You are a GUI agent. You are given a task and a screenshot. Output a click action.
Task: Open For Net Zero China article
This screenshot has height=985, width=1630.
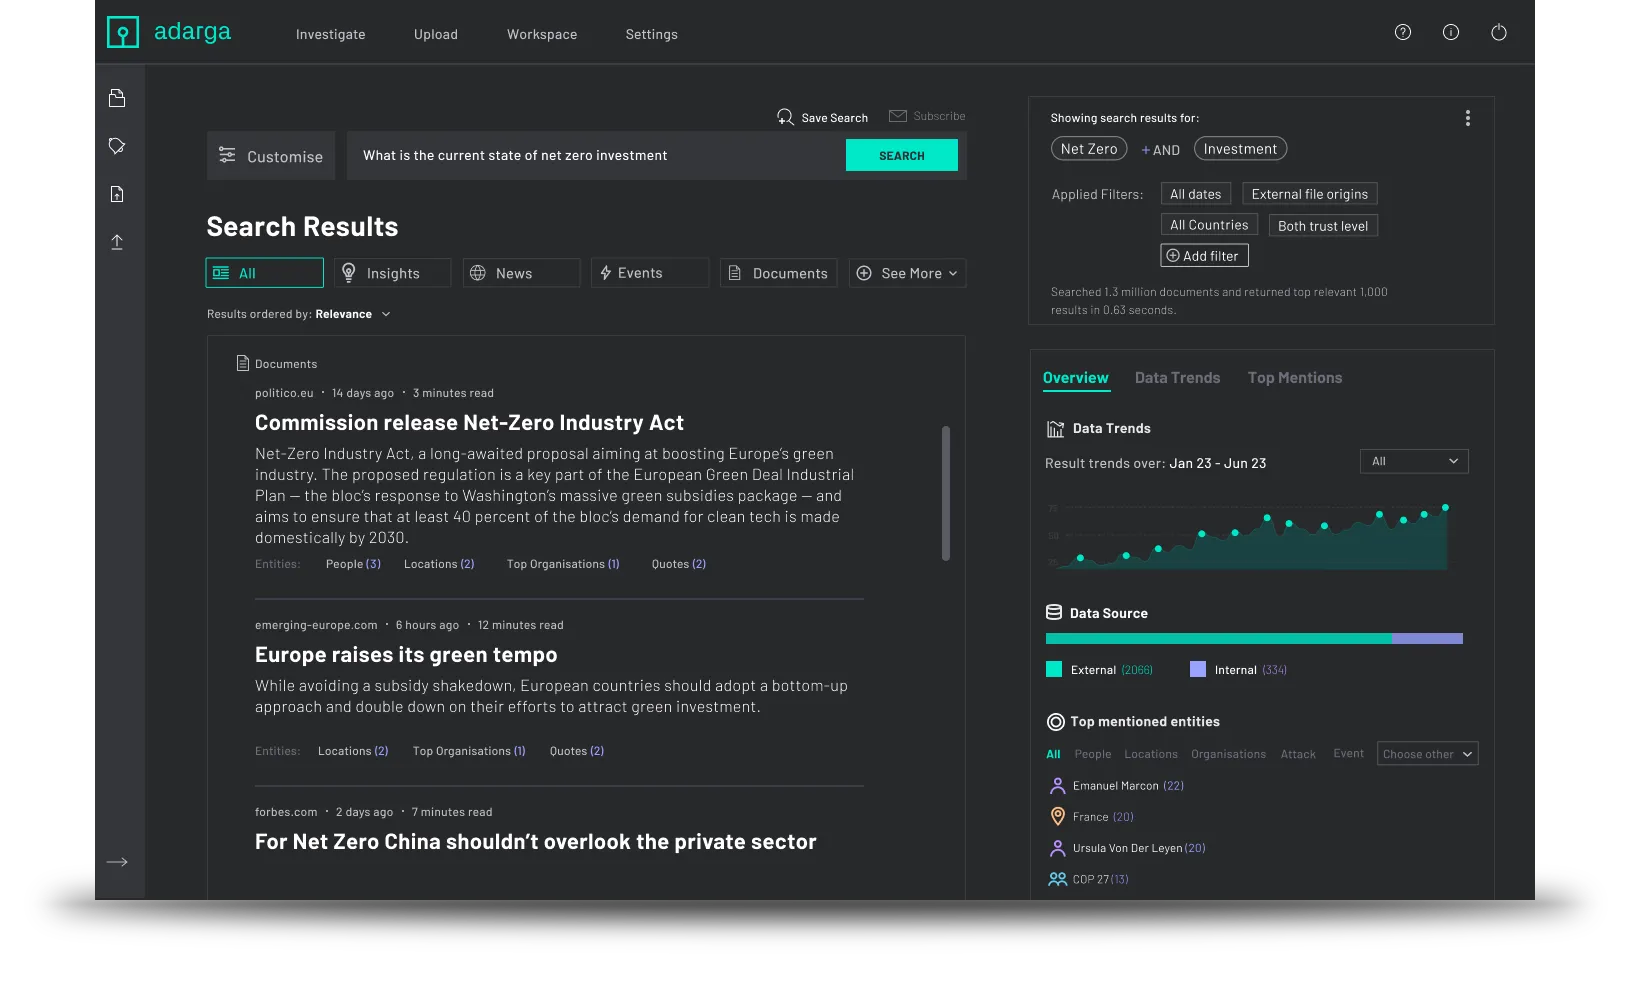click(x=536, y=842)
